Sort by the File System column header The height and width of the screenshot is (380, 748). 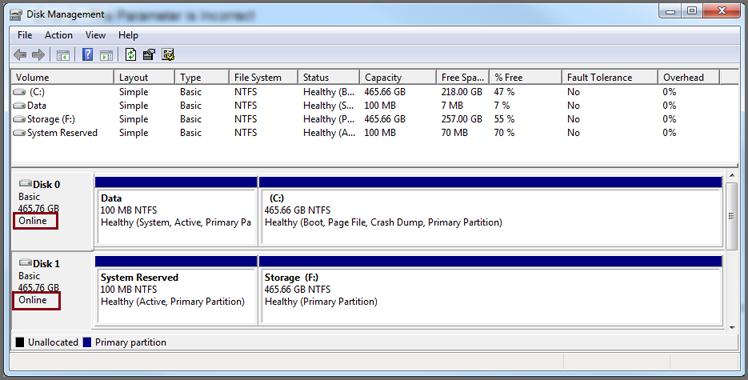[263, 77]
